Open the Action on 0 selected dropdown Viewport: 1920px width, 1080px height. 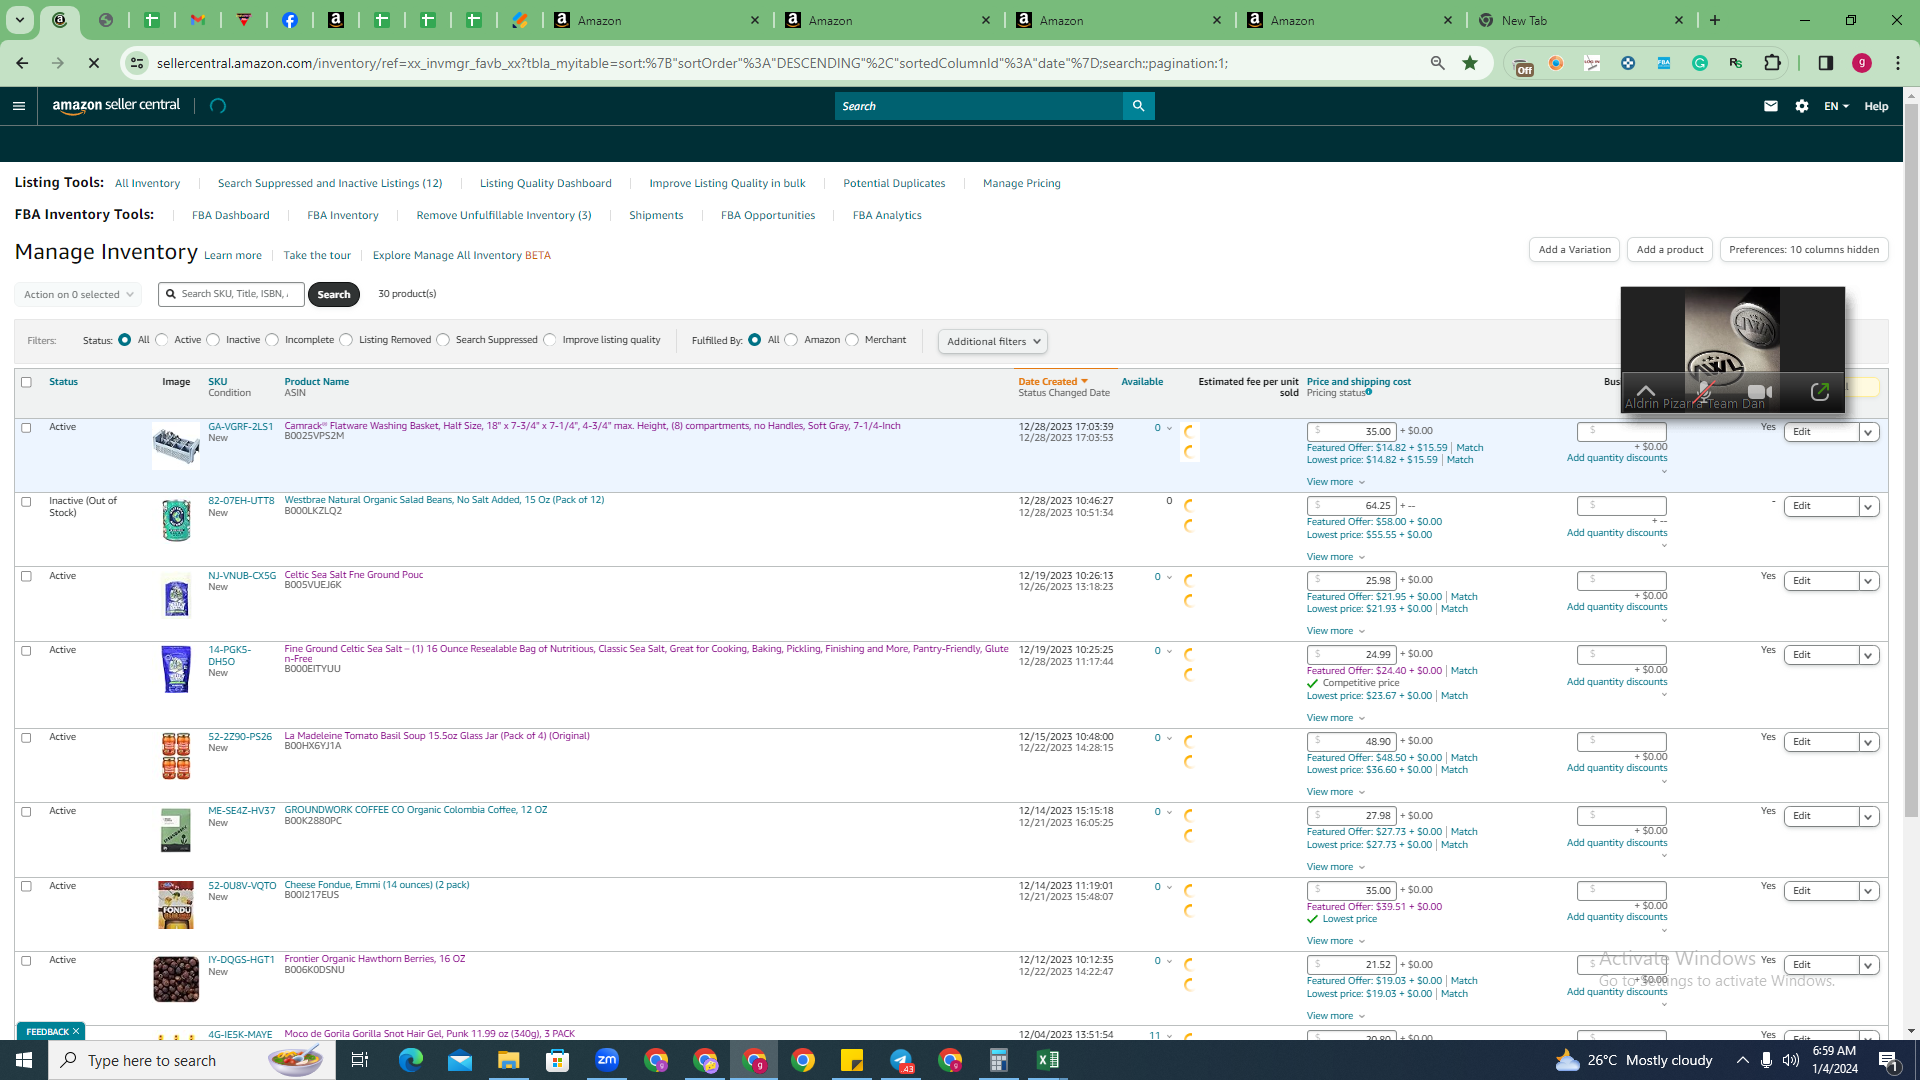click(78, 295)
